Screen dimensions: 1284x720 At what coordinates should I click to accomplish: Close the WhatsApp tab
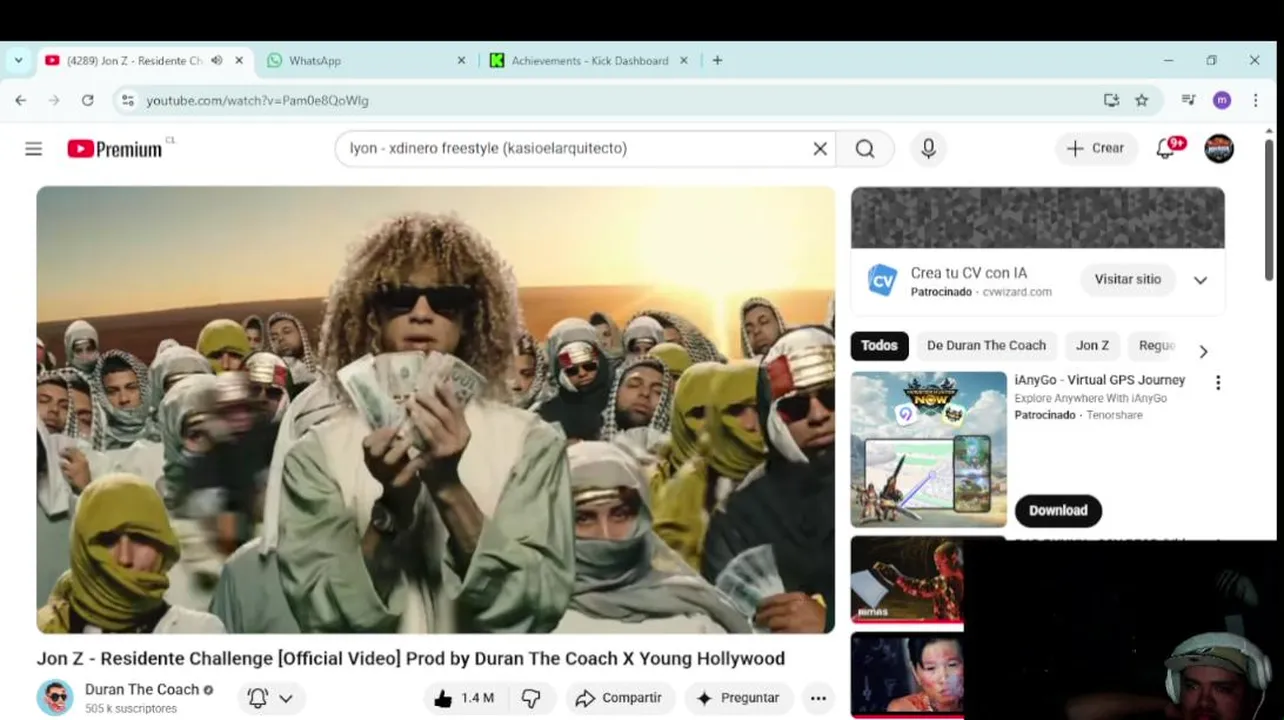[x=461, y=60]
